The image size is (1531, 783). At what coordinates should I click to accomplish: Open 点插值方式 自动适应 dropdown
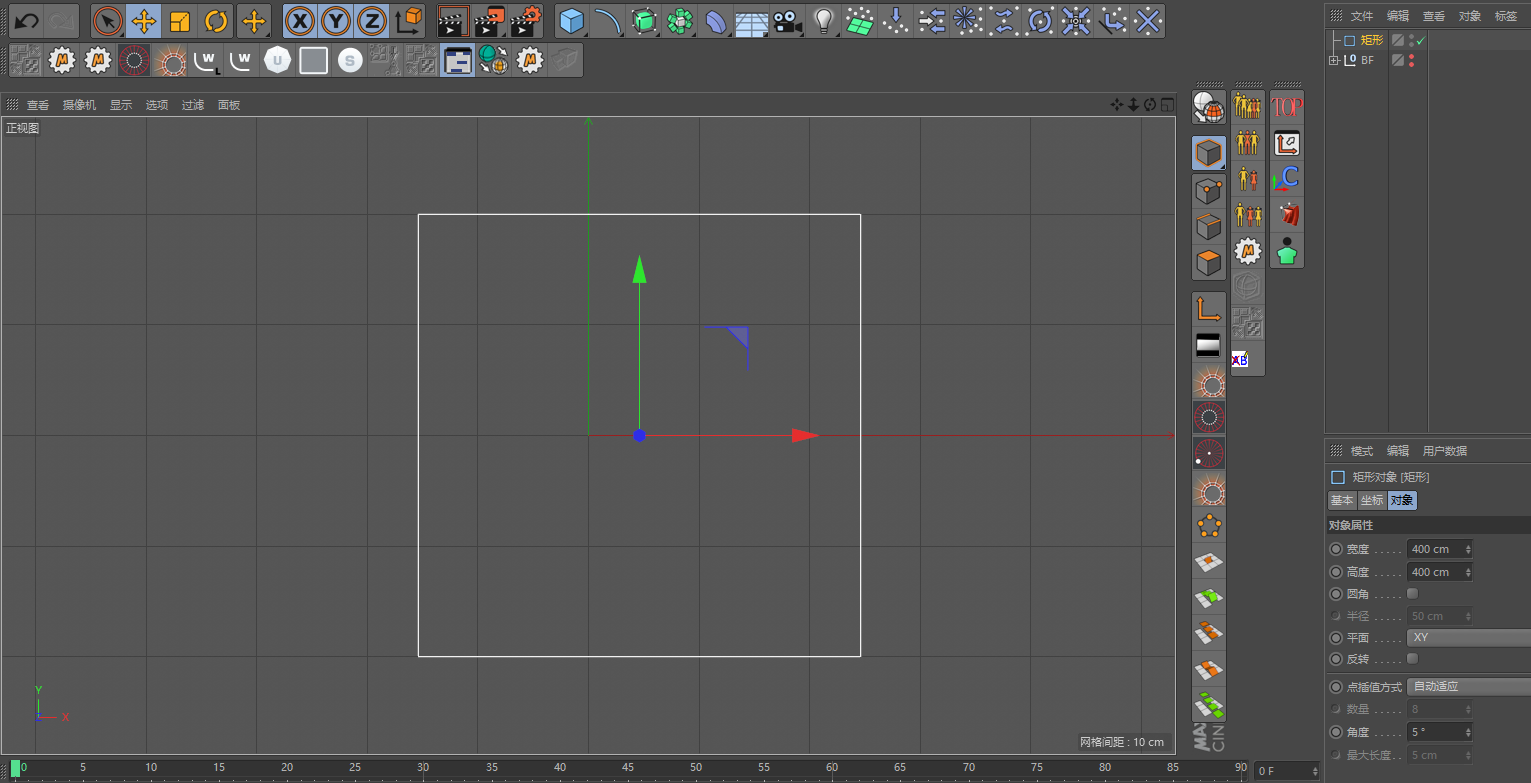1468,687
